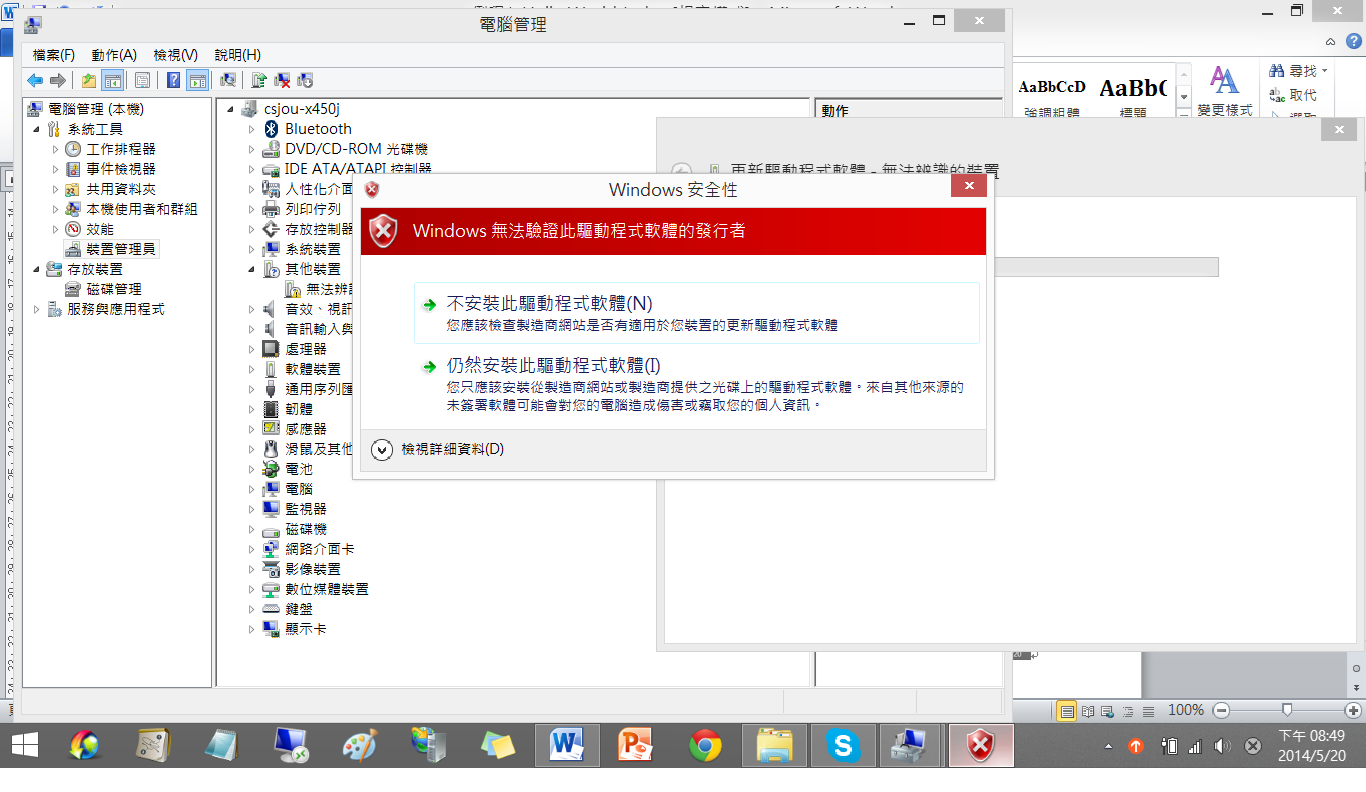The image size is (1366, 792).
Task: Select 共用資料夾 in left tree
Action: tap(111, 189)
